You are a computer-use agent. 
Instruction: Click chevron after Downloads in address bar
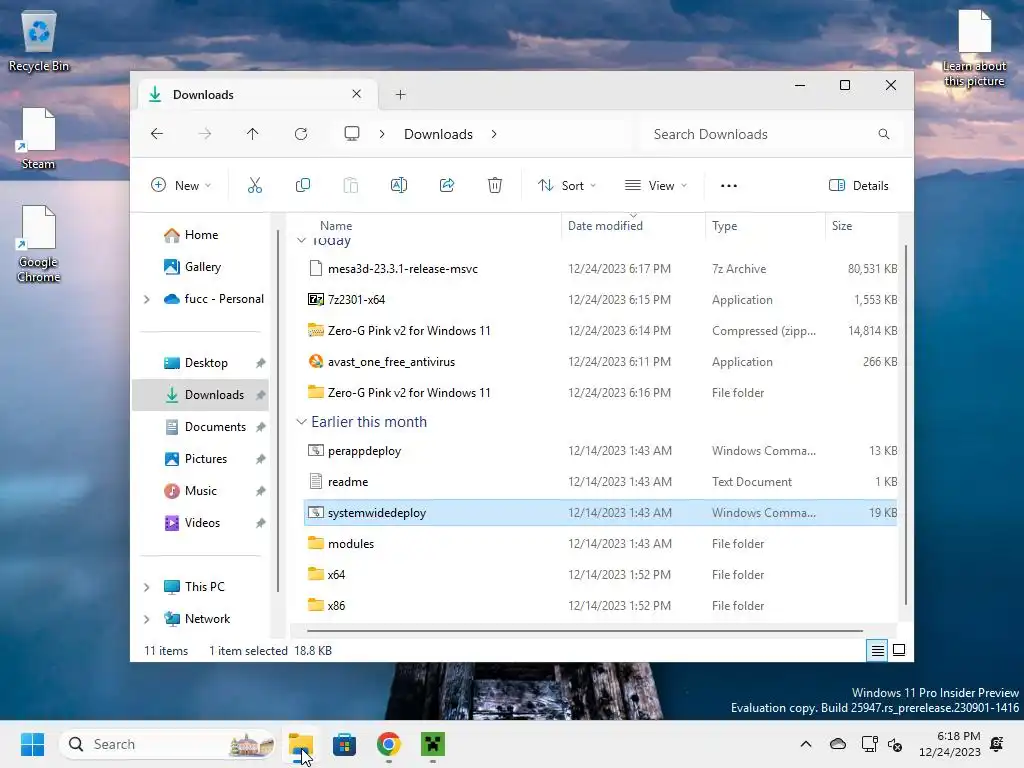pyautogui.click(x=494, y=134)
